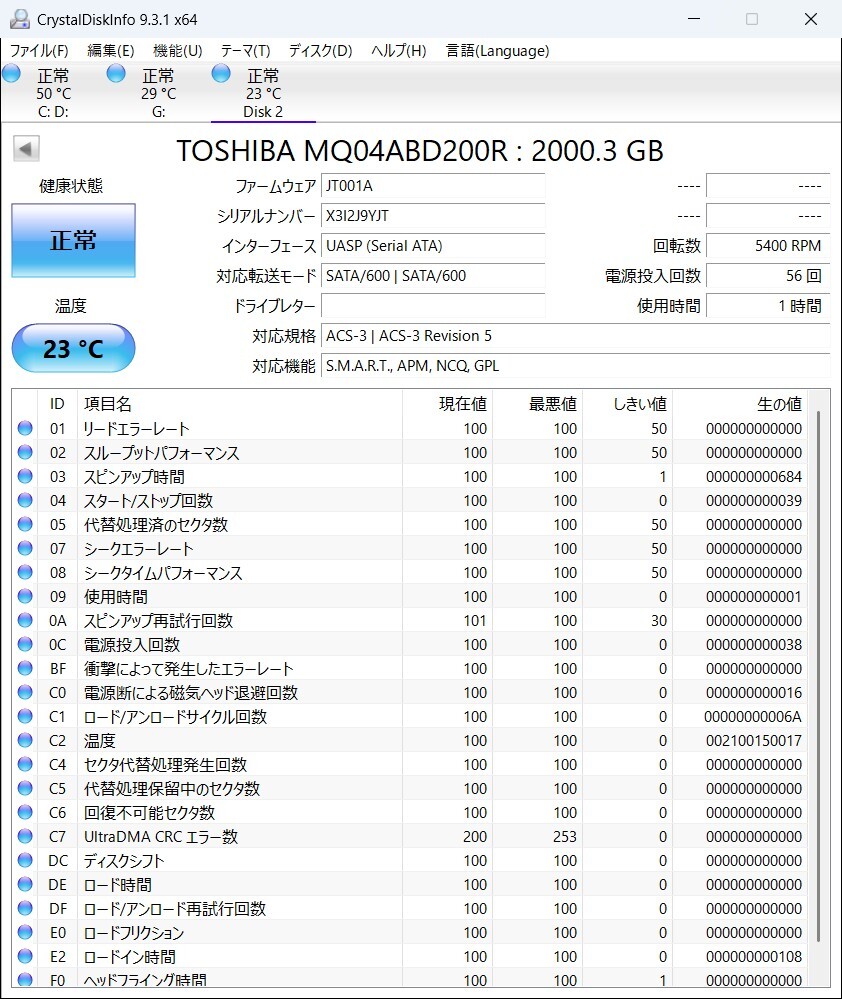This screenshot has height=999, width=842.
Task: Switch to the C: D: disk tab
Action: click(54, 93)
